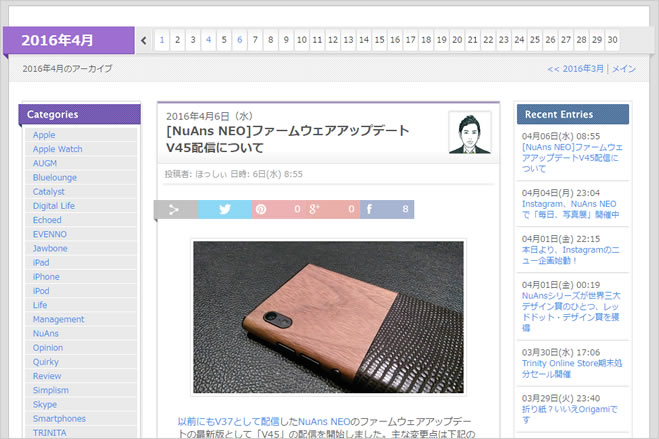659x439 pixels.
Task: Open the NuAns NEO phone case photo
Action: (x=328, y=317)
